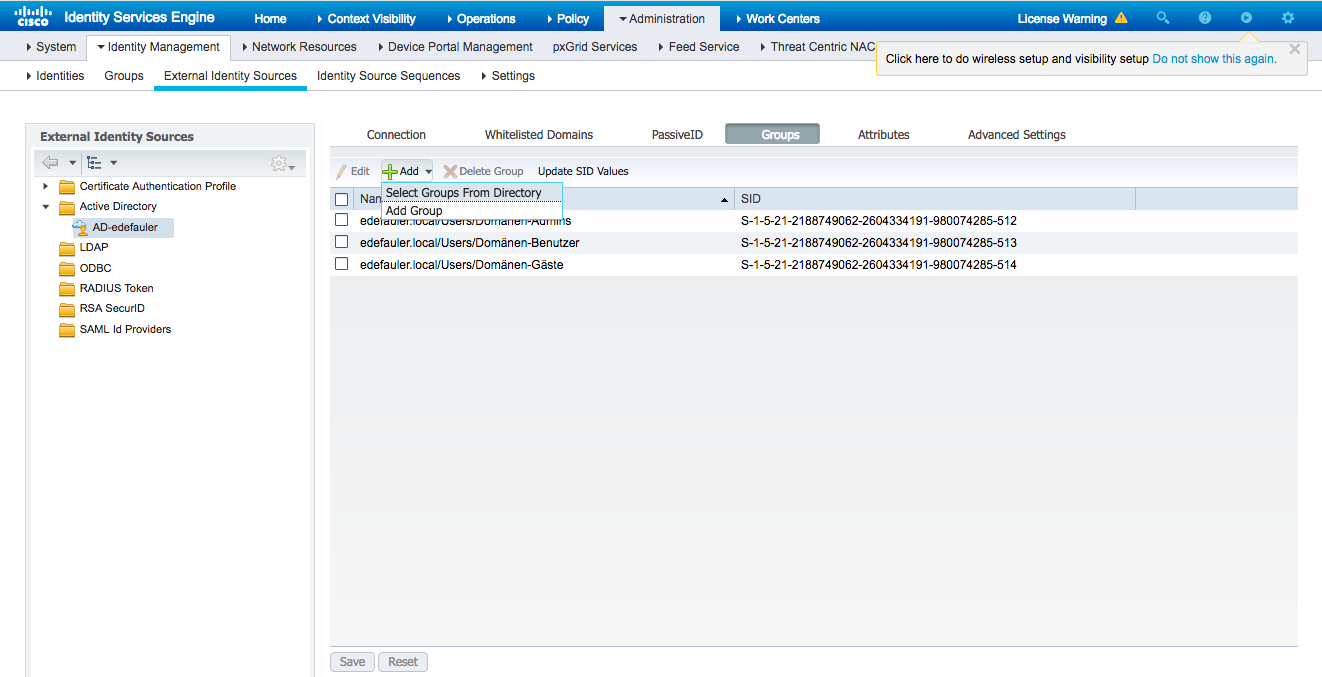Image resolution: width=1322 pixels, height=677 pixels.
Task: Sort by the SID column header
Action: pos(934,199)
